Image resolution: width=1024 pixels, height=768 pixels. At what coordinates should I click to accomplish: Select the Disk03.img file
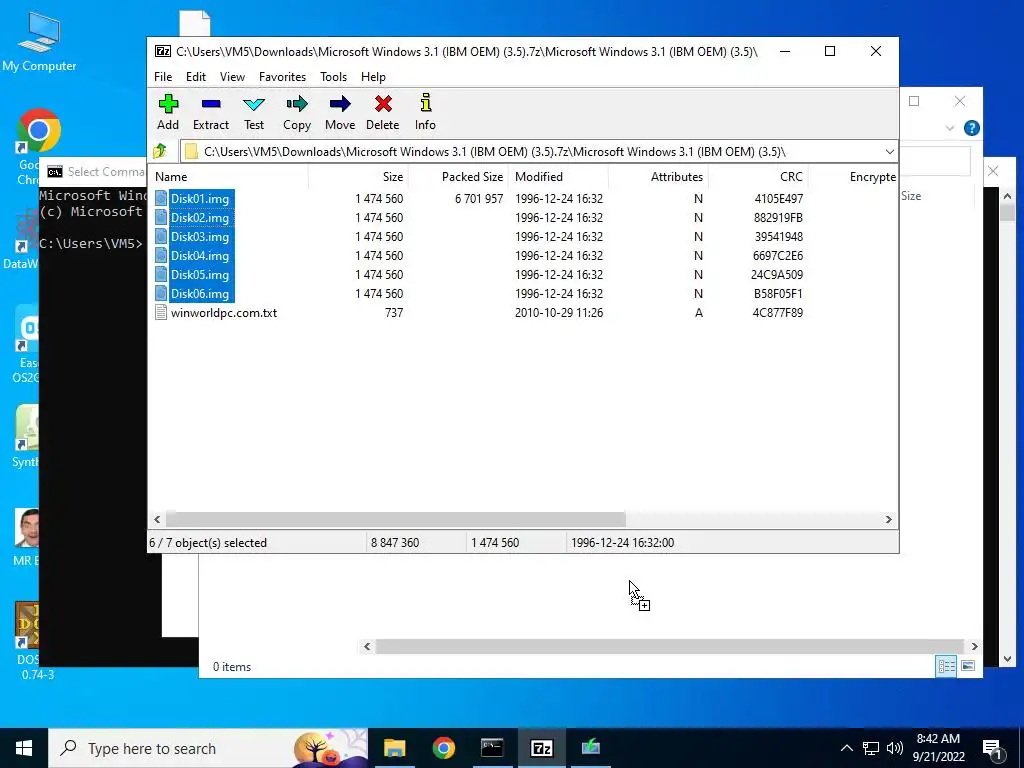click(199, 236)
